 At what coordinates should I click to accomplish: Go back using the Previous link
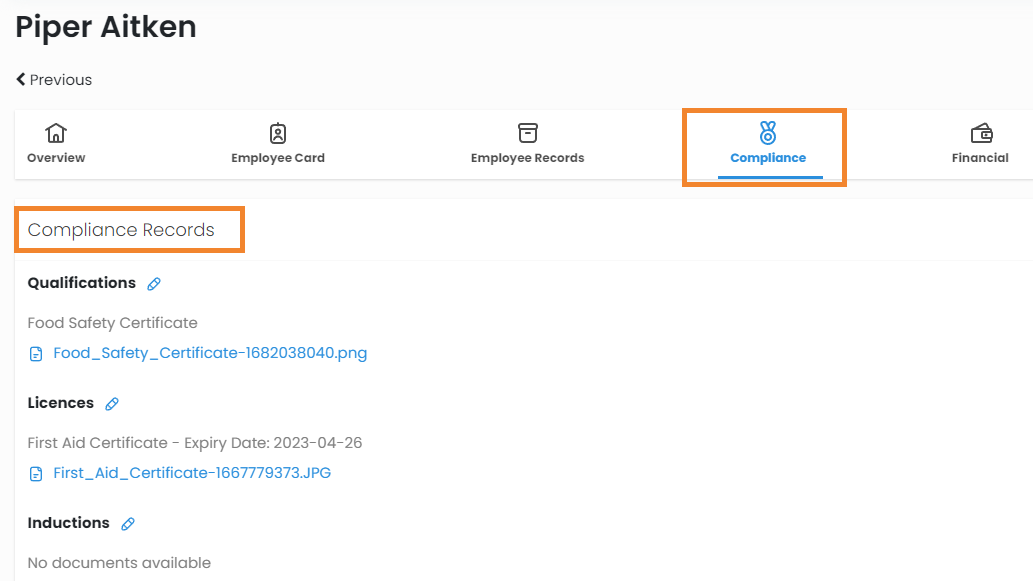coord(60,80)
